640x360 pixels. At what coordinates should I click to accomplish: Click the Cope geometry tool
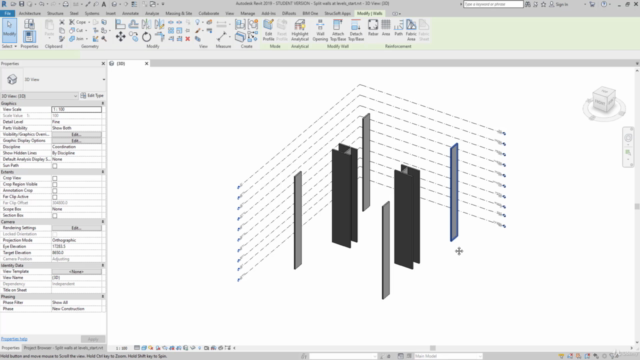[78, 22]
